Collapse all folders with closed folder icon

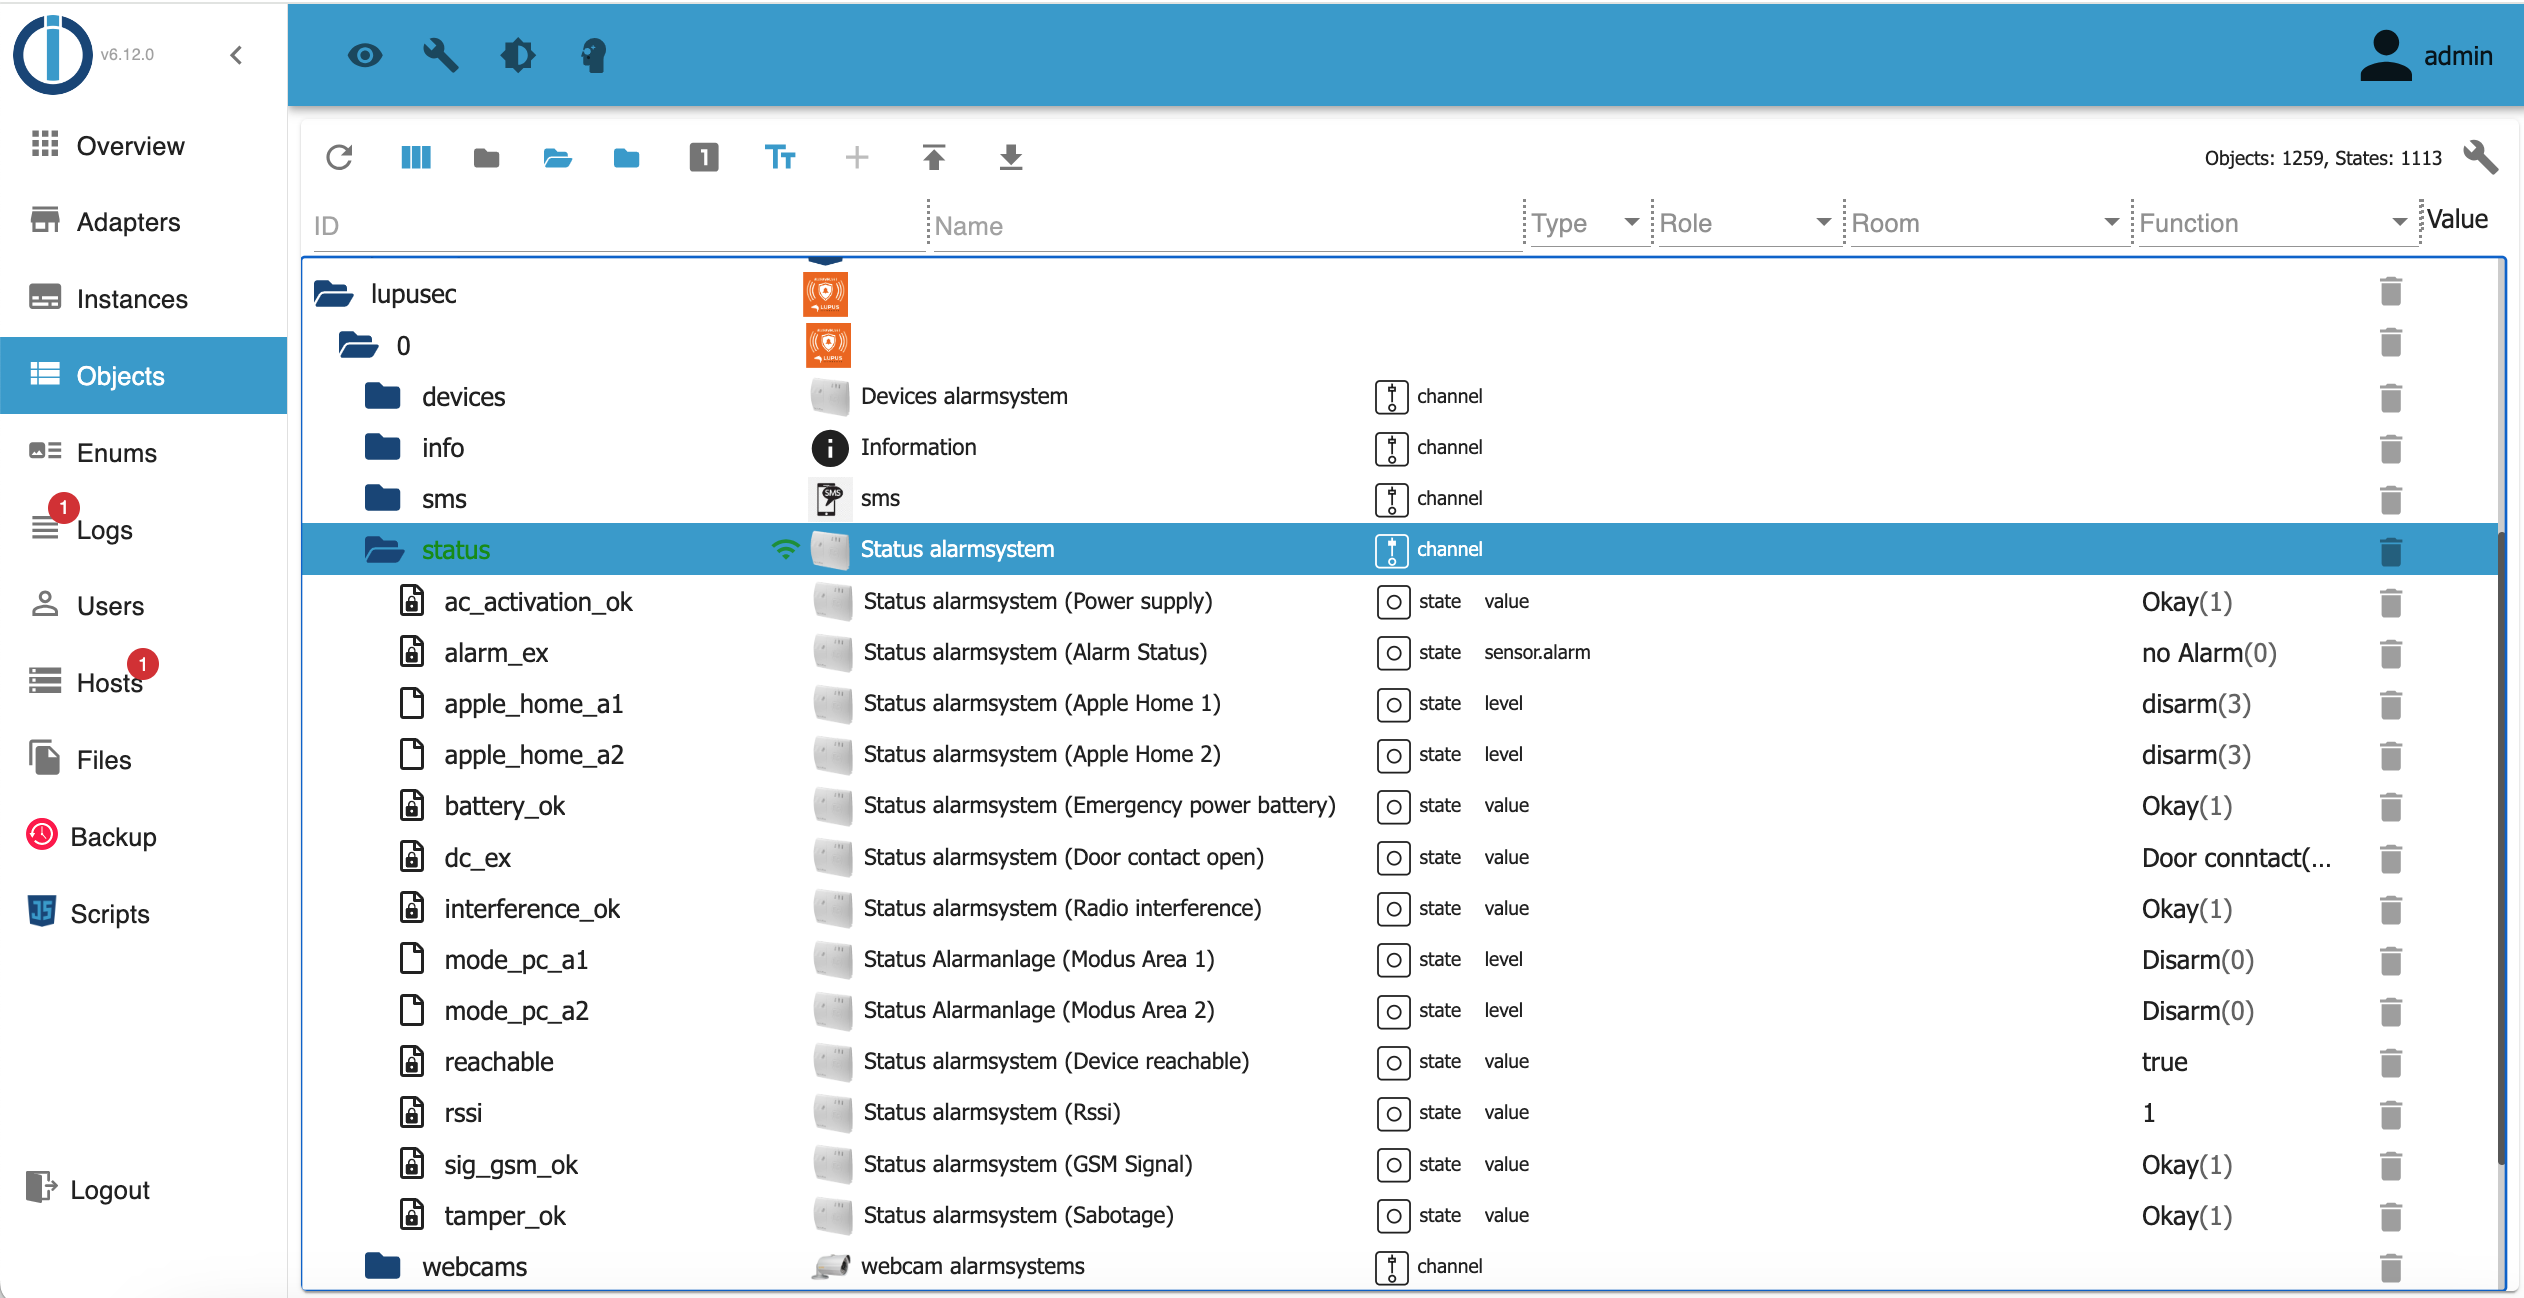[486, 157]
